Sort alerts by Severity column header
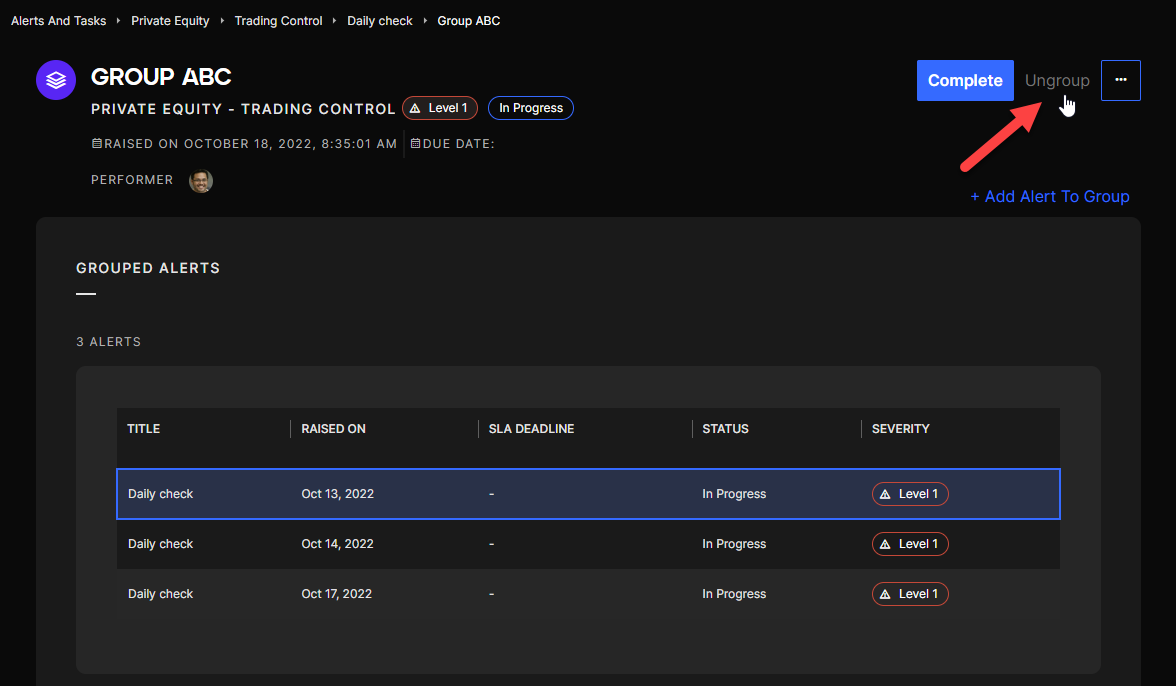 [900, 429]
